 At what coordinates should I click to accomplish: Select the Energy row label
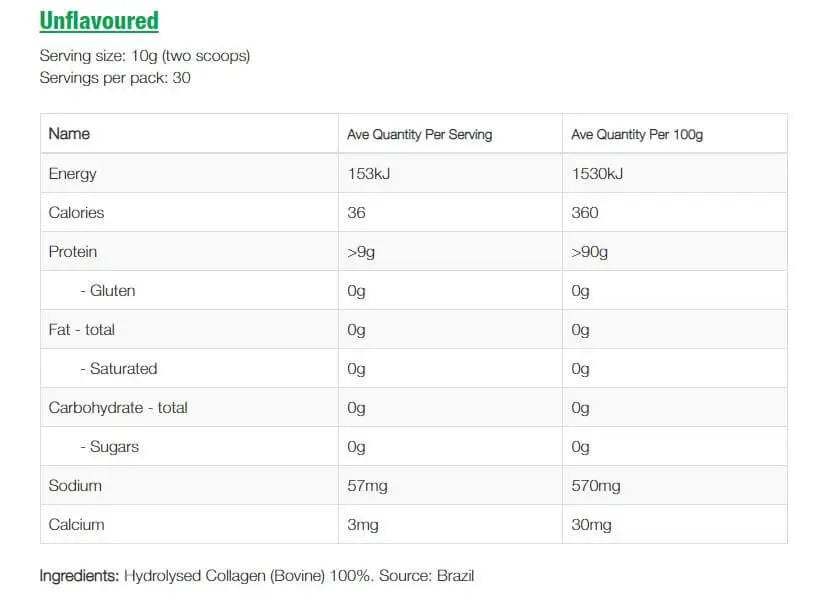(72, 174)
